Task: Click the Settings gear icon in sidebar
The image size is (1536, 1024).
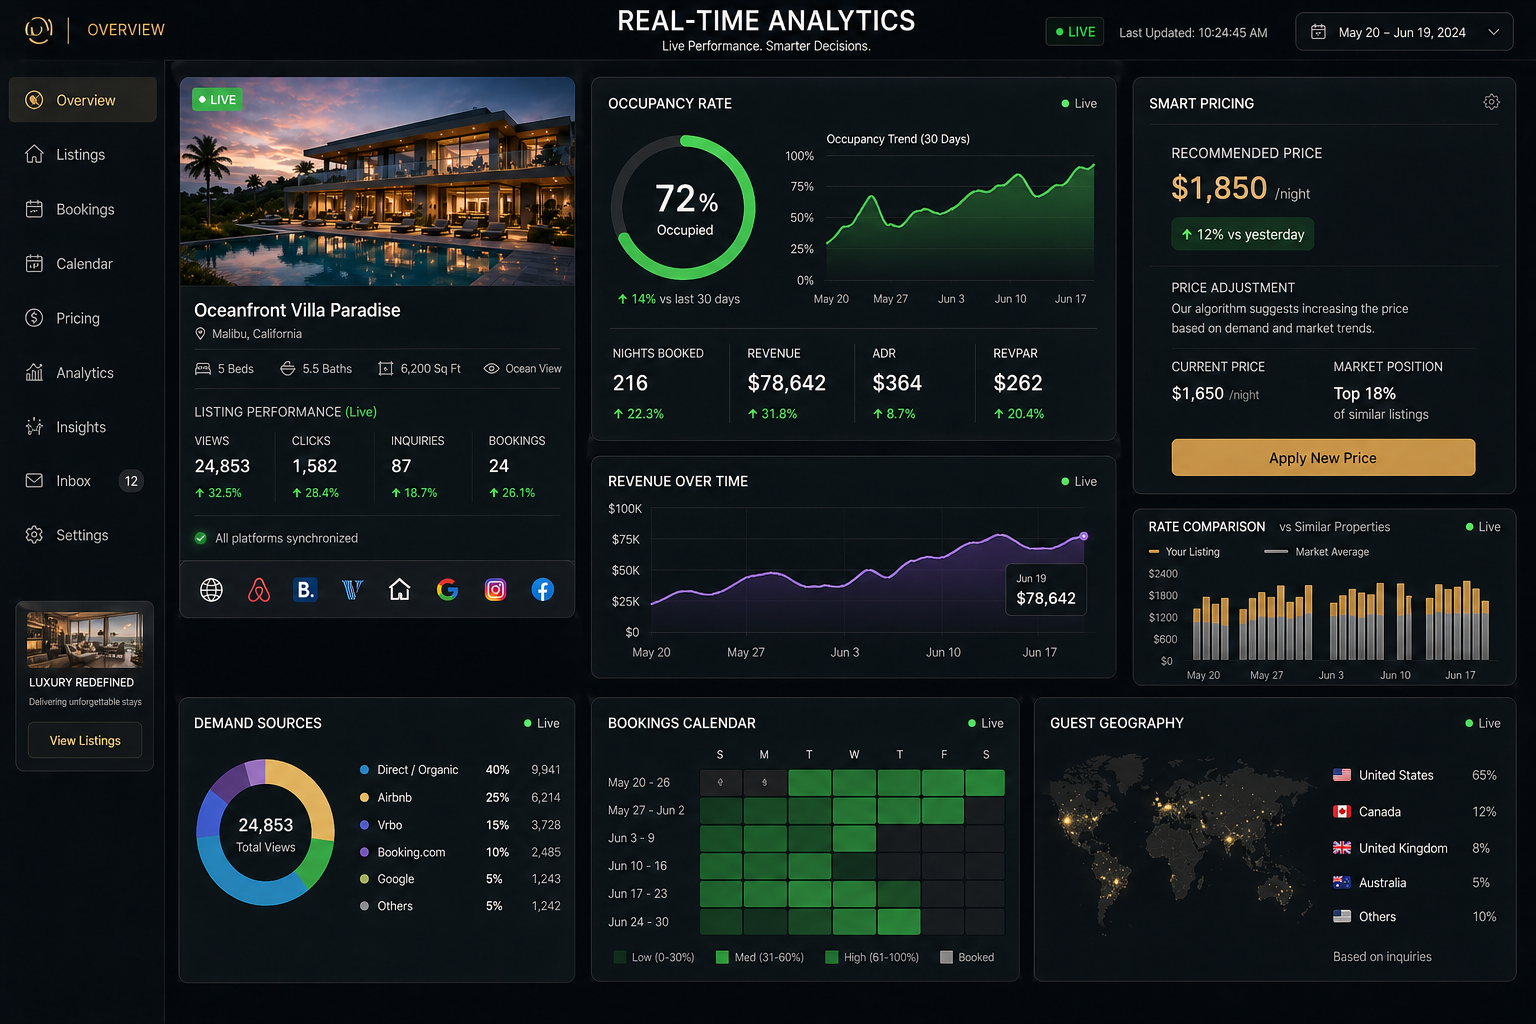Action: pyautogui.click(x=34, y=535)
